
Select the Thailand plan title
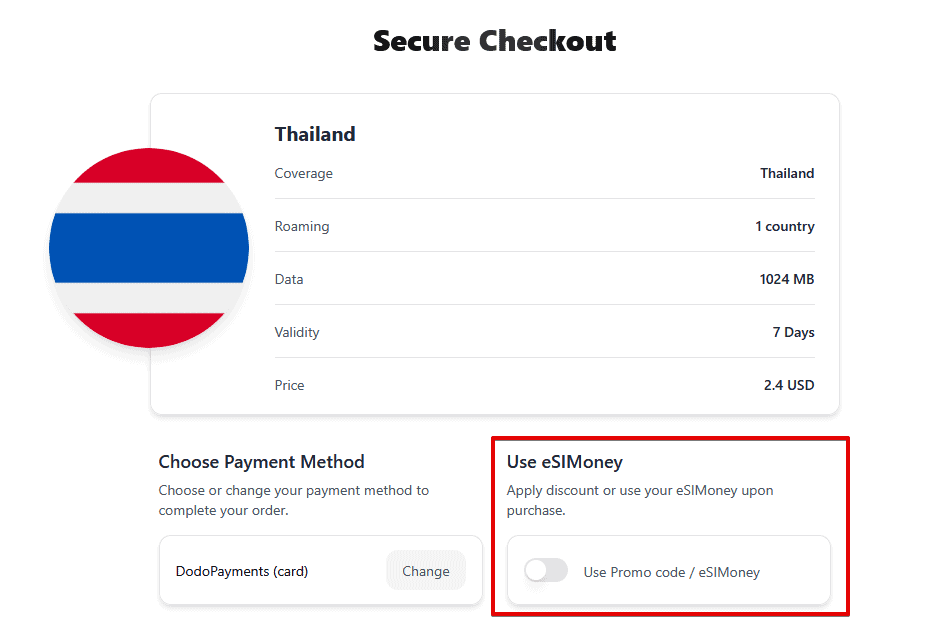pos(315,134)
